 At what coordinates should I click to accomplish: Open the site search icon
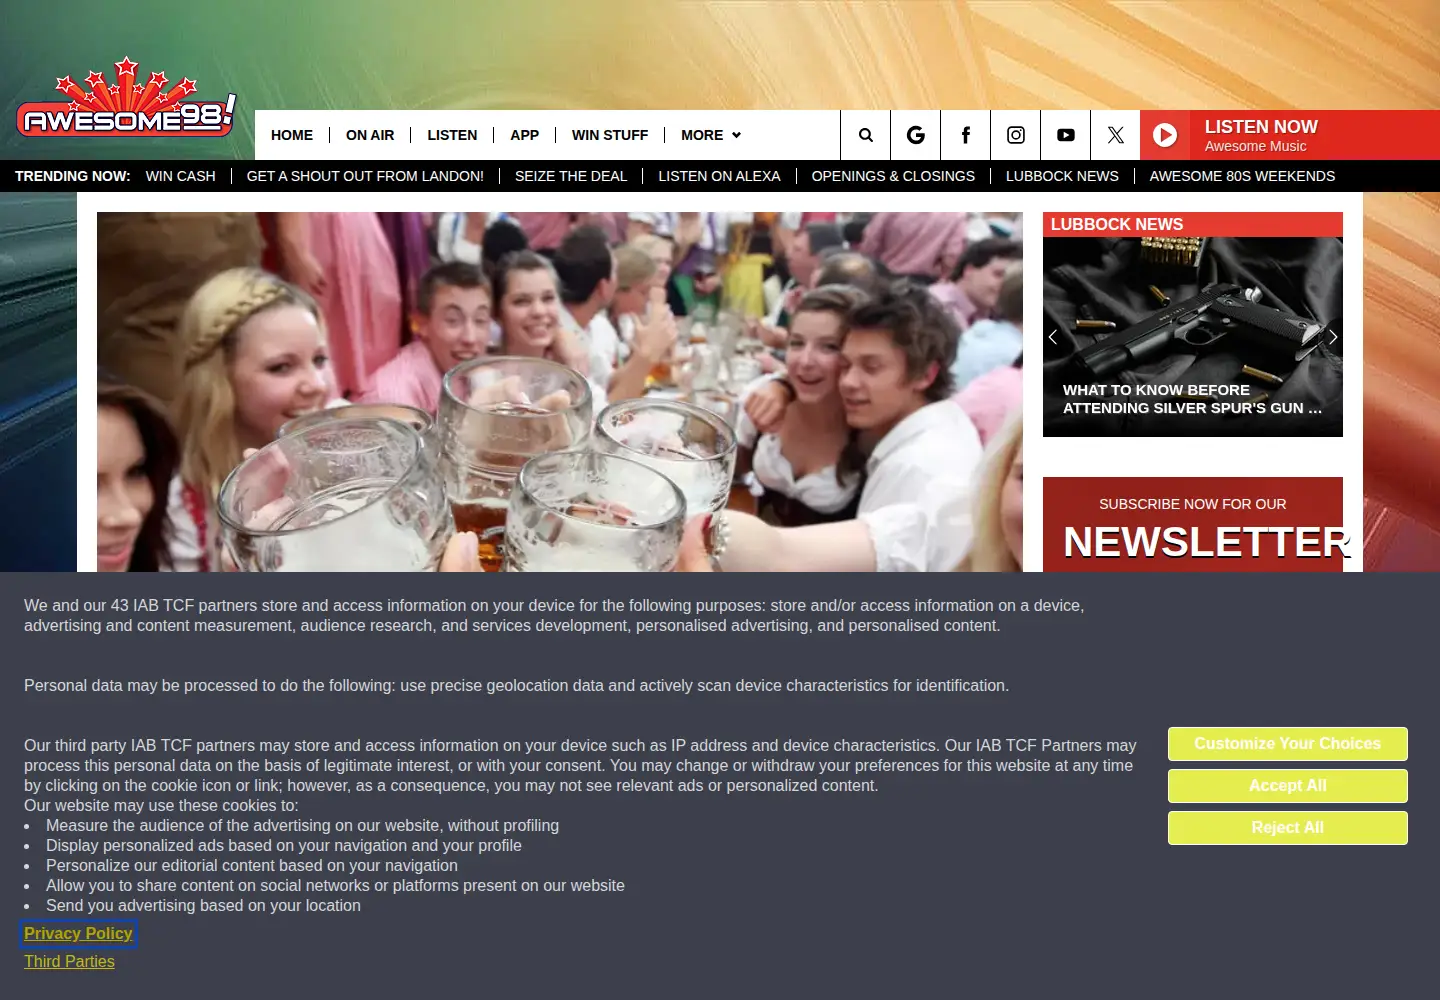click(866, 135)
